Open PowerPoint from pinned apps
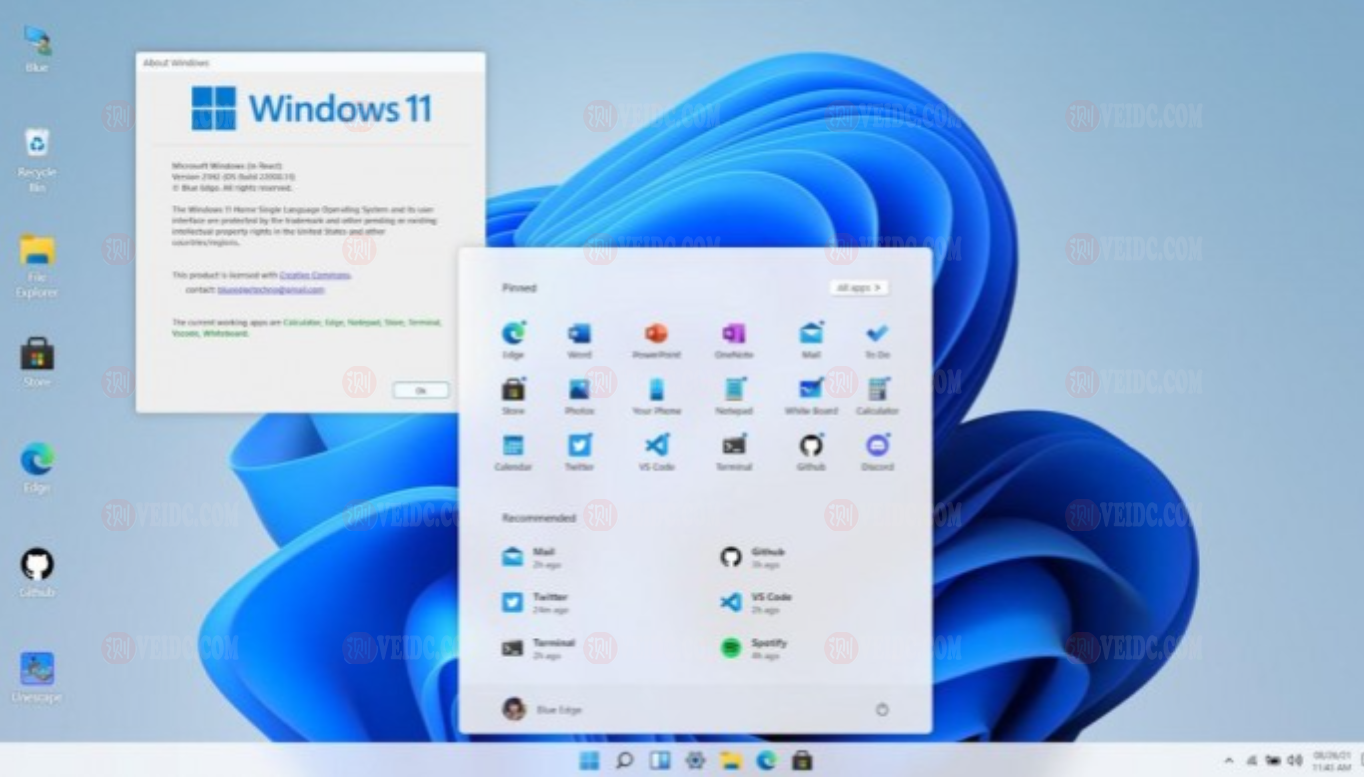 point(656,335)
